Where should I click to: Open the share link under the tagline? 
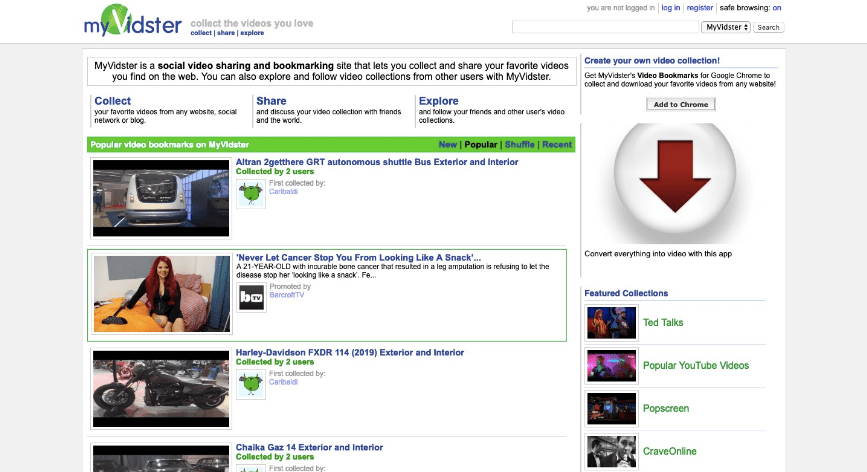pos(226,33)
